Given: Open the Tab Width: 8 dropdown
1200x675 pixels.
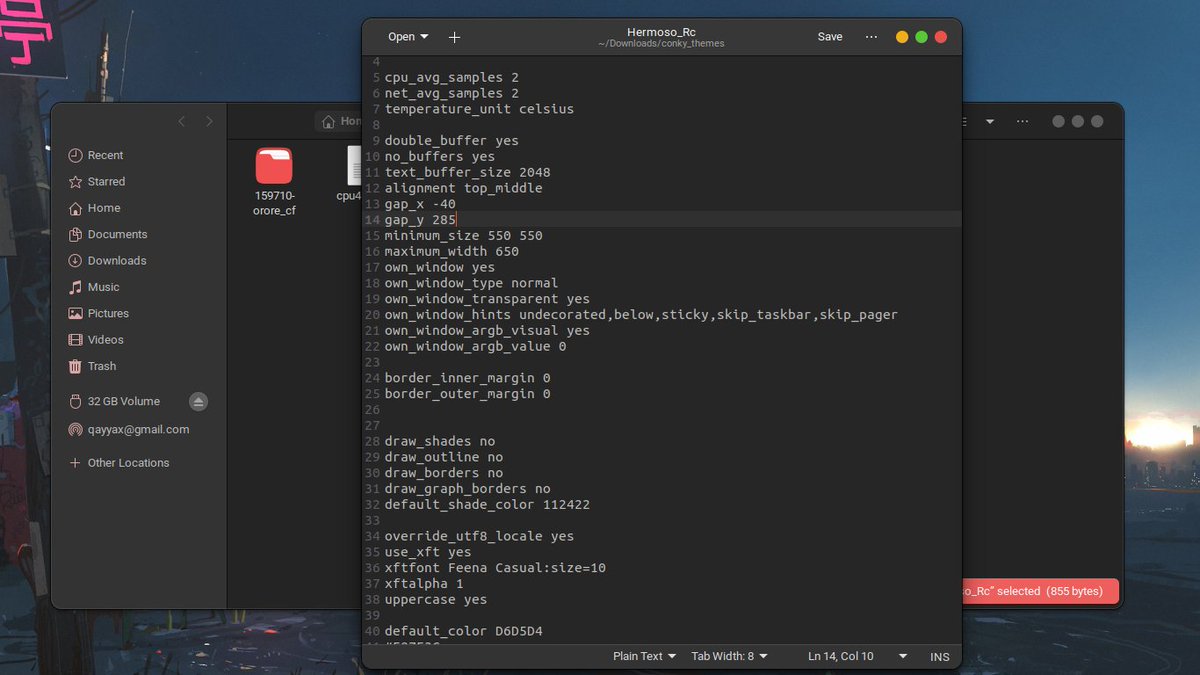Looking at the screenshot, I should point(730,656).
